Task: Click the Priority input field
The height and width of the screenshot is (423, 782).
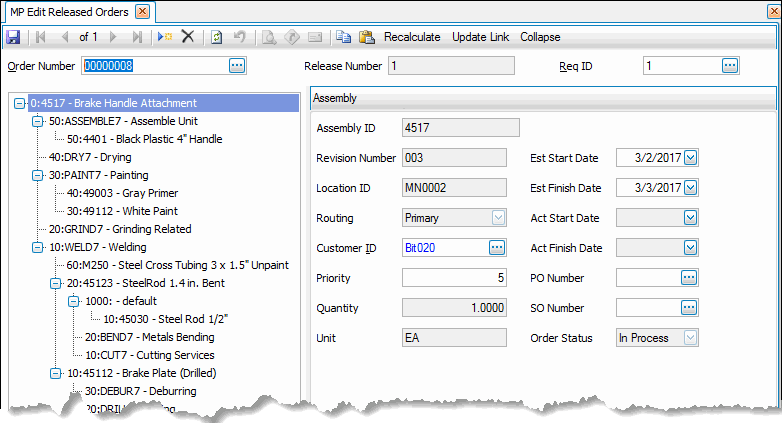Action: click(454, 278)
